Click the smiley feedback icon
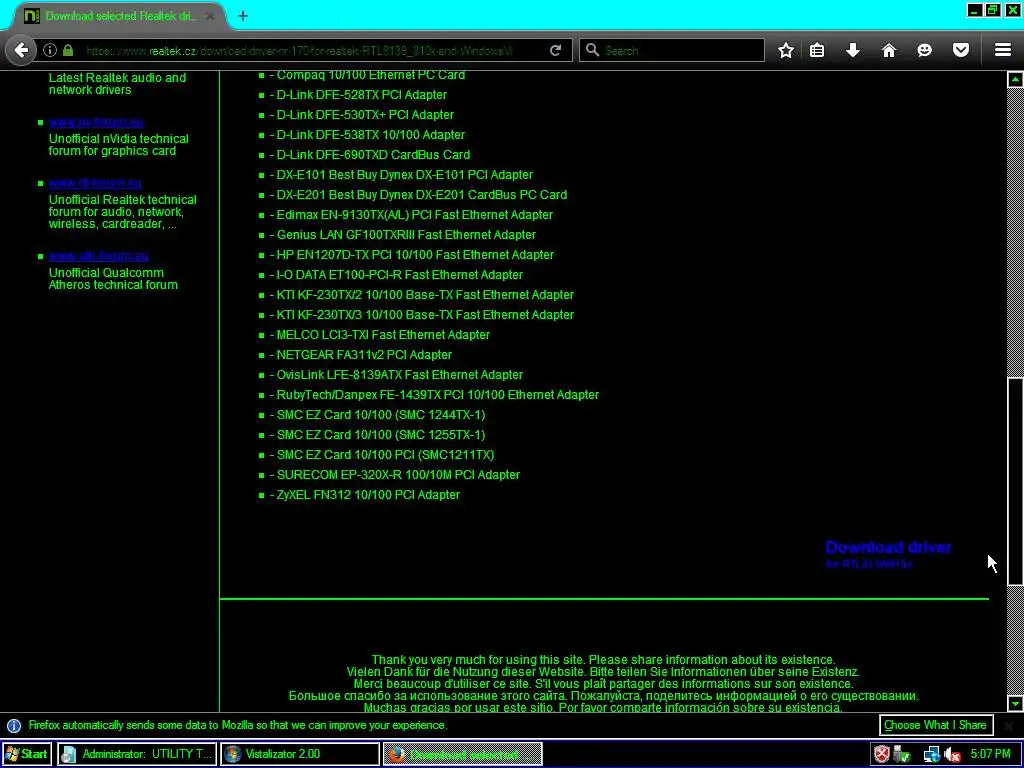 pyautogui.click(x=925, y=50)
